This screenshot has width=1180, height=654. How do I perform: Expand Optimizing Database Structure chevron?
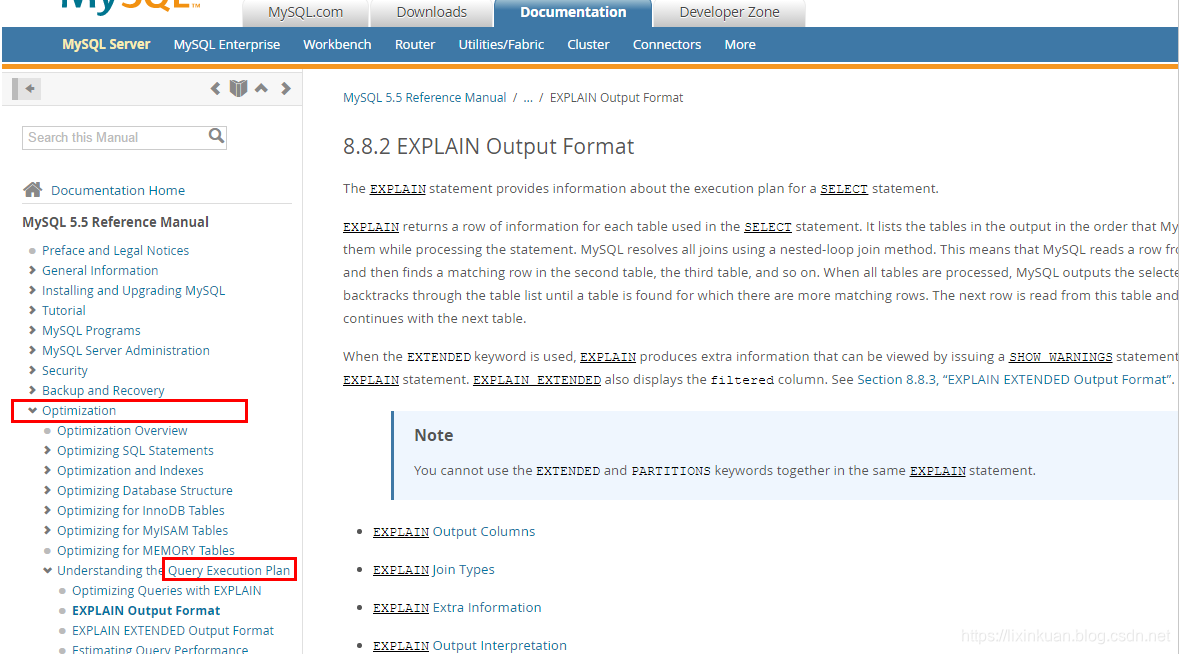47,490
